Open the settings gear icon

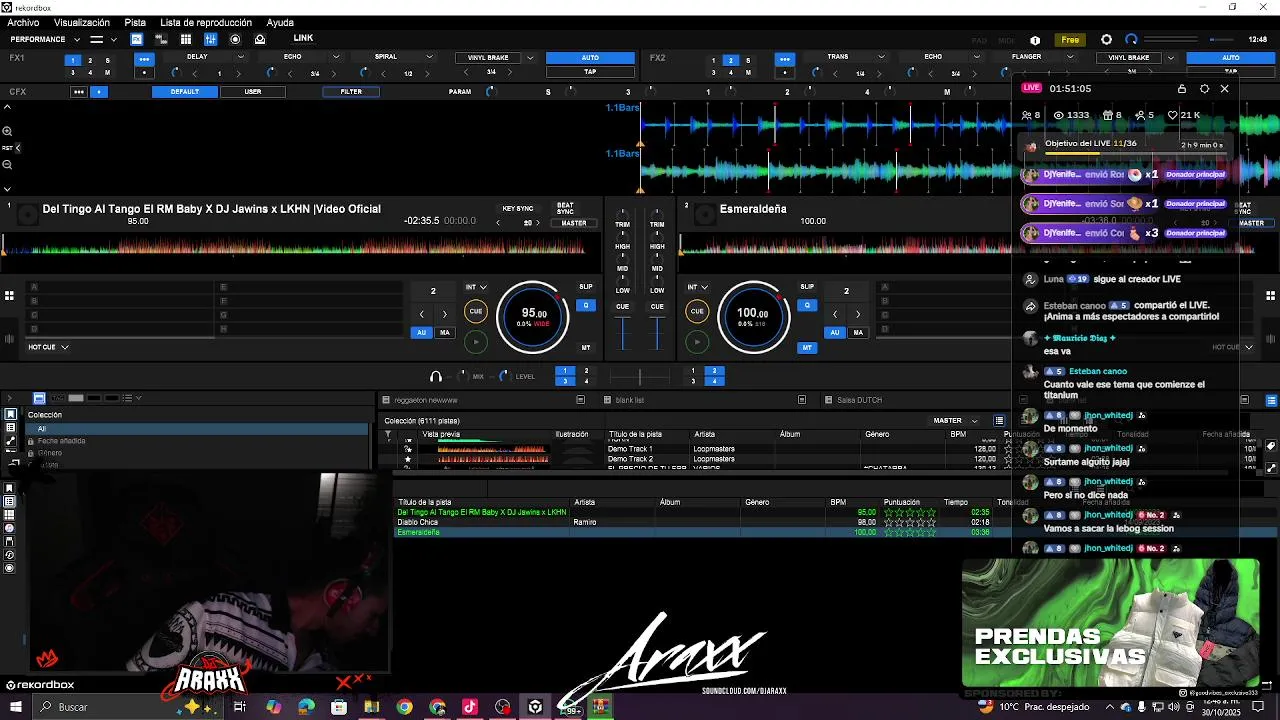pyautogui.click(x=1106, y=40)
